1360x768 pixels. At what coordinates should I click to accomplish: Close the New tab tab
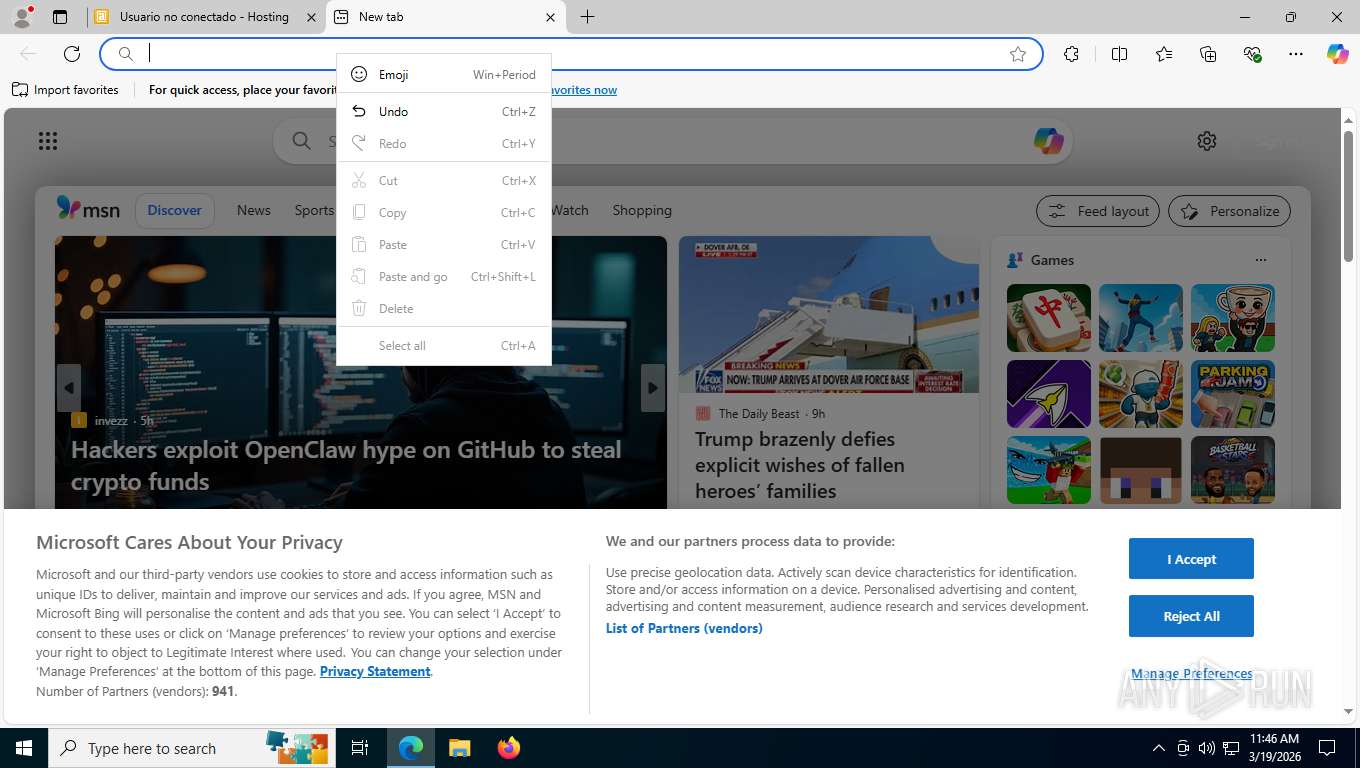550,17
